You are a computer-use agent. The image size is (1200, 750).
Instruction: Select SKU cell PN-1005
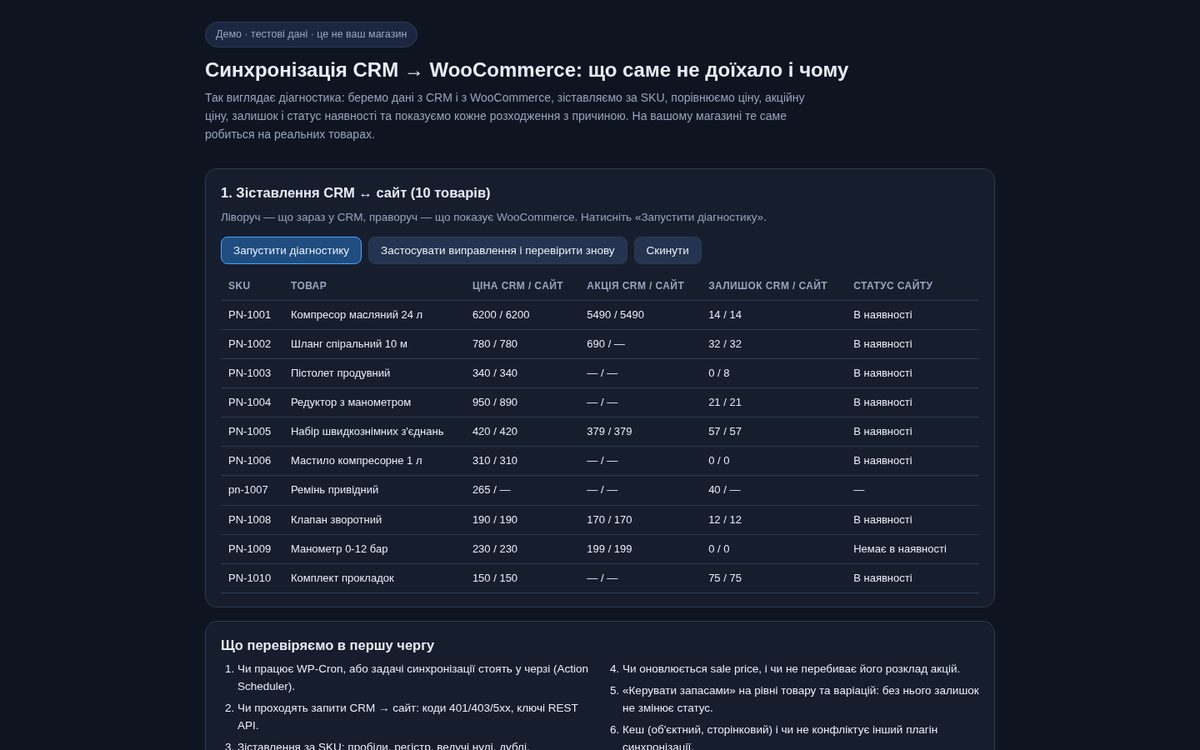pyautogui.click(x=249, y=432)
